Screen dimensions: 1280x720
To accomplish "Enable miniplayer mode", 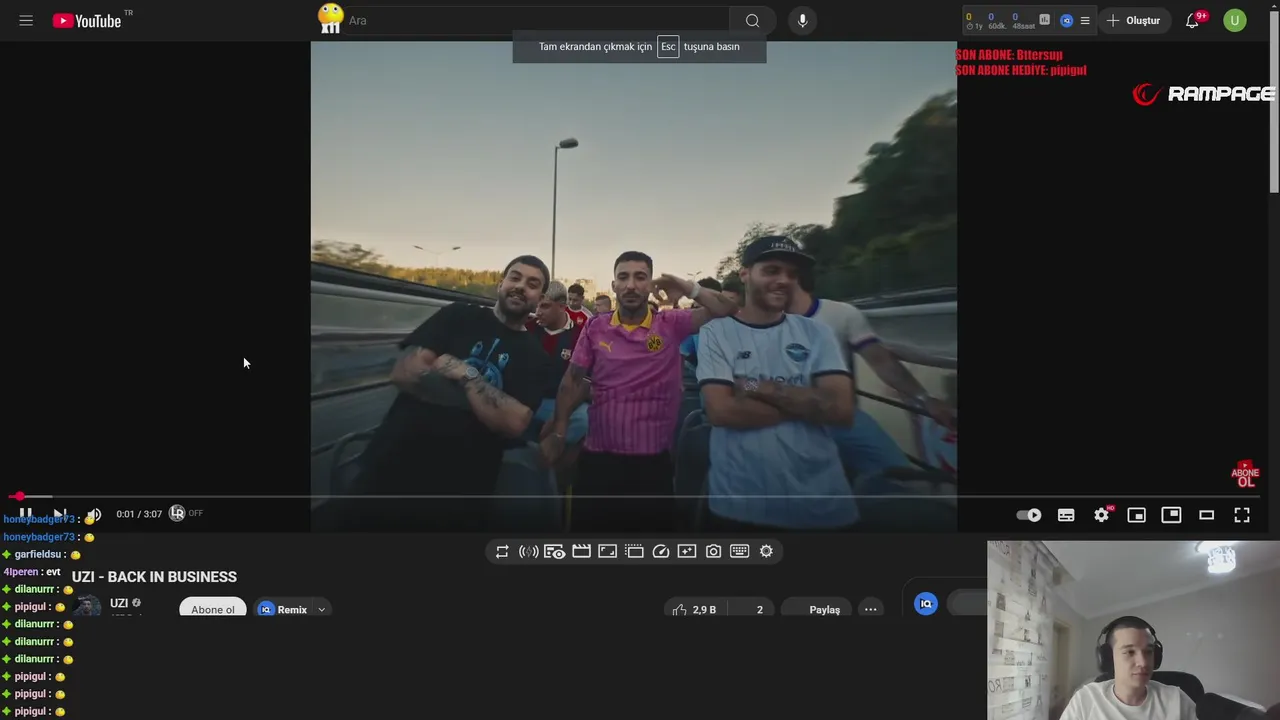I will 1137,515.
